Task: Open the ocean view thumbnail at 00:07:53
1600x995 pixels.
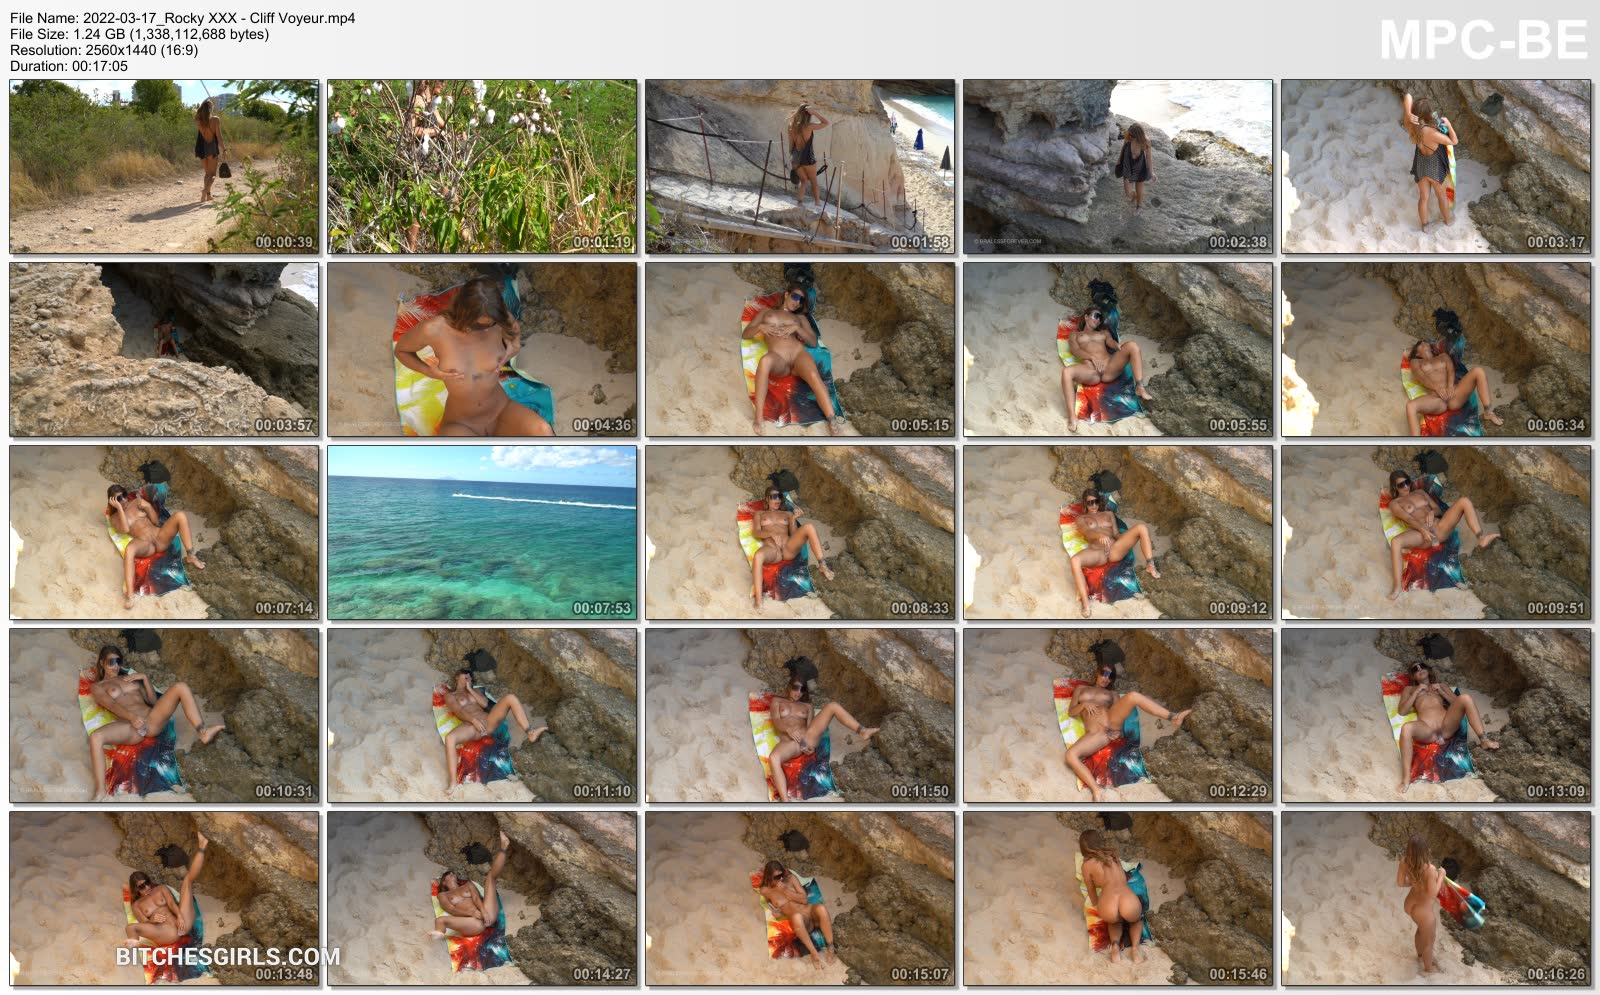Action: point(482,532)
